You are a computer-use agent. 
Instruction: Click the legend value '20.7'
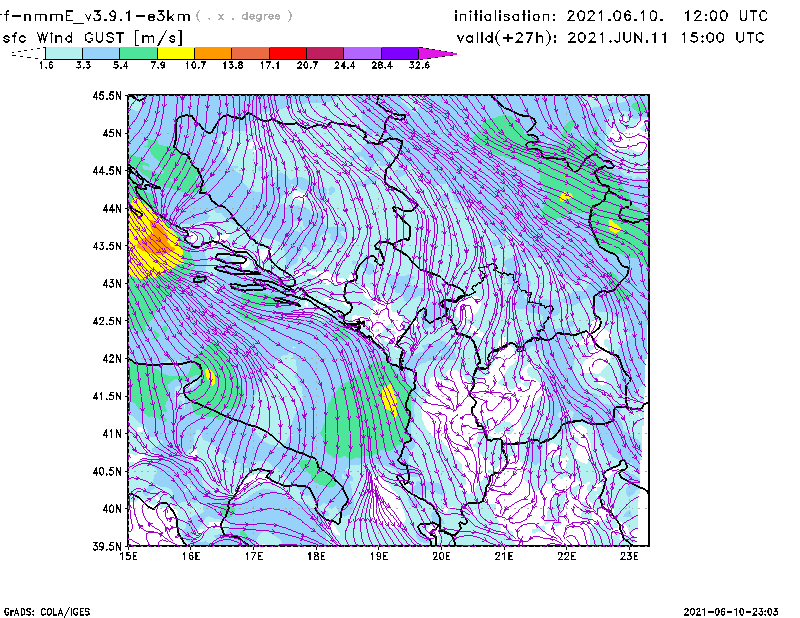click(307, 65)
